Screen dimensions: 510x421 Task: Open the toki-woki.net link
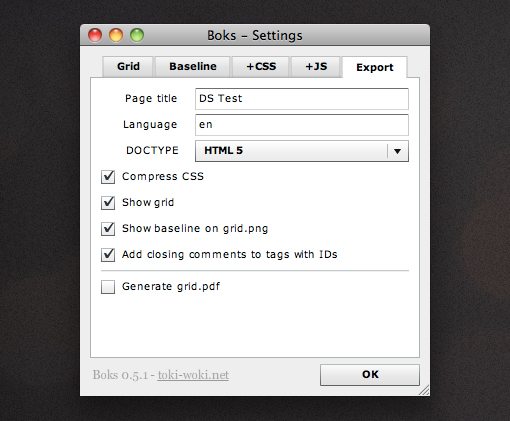[193, 375]
